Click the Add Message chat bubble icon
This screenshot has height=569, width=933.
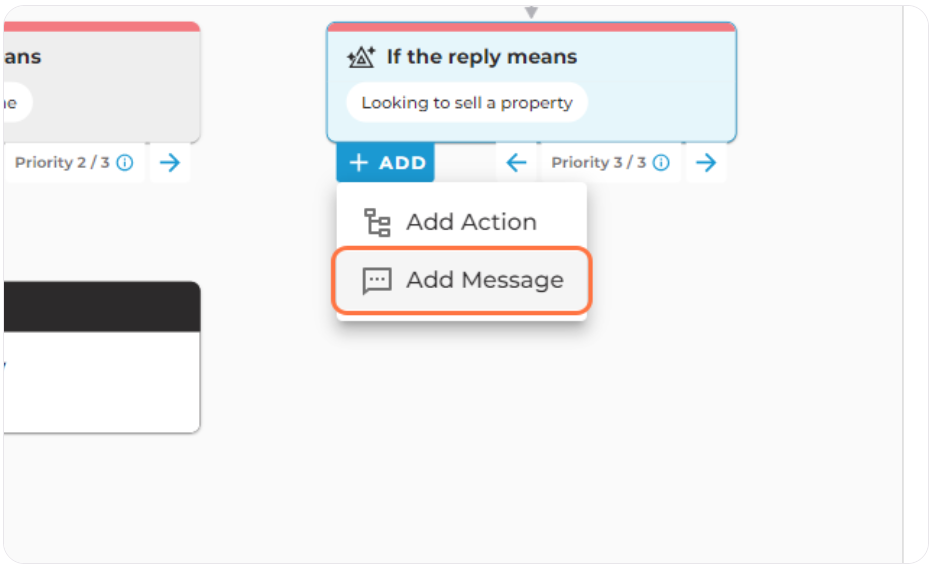[x=377, y=280]
